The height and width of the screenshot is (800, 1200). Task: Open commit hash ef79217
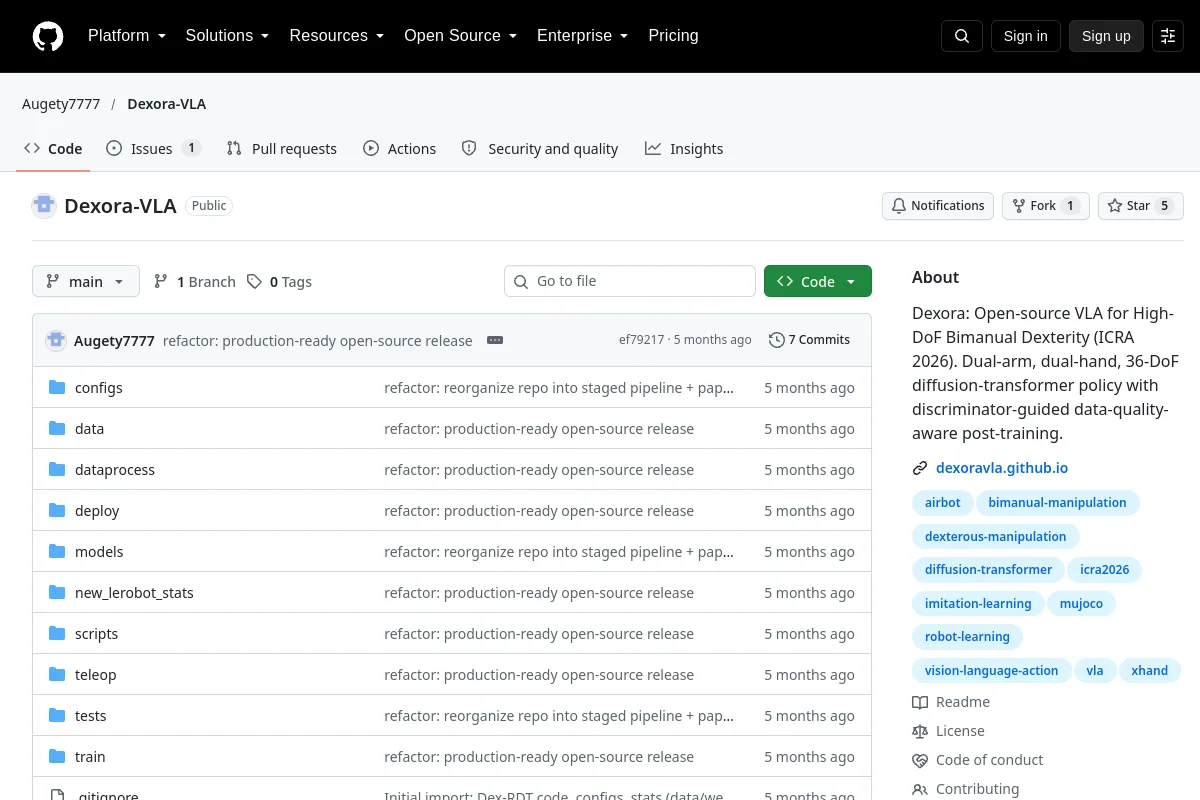[x=641, y=340]
